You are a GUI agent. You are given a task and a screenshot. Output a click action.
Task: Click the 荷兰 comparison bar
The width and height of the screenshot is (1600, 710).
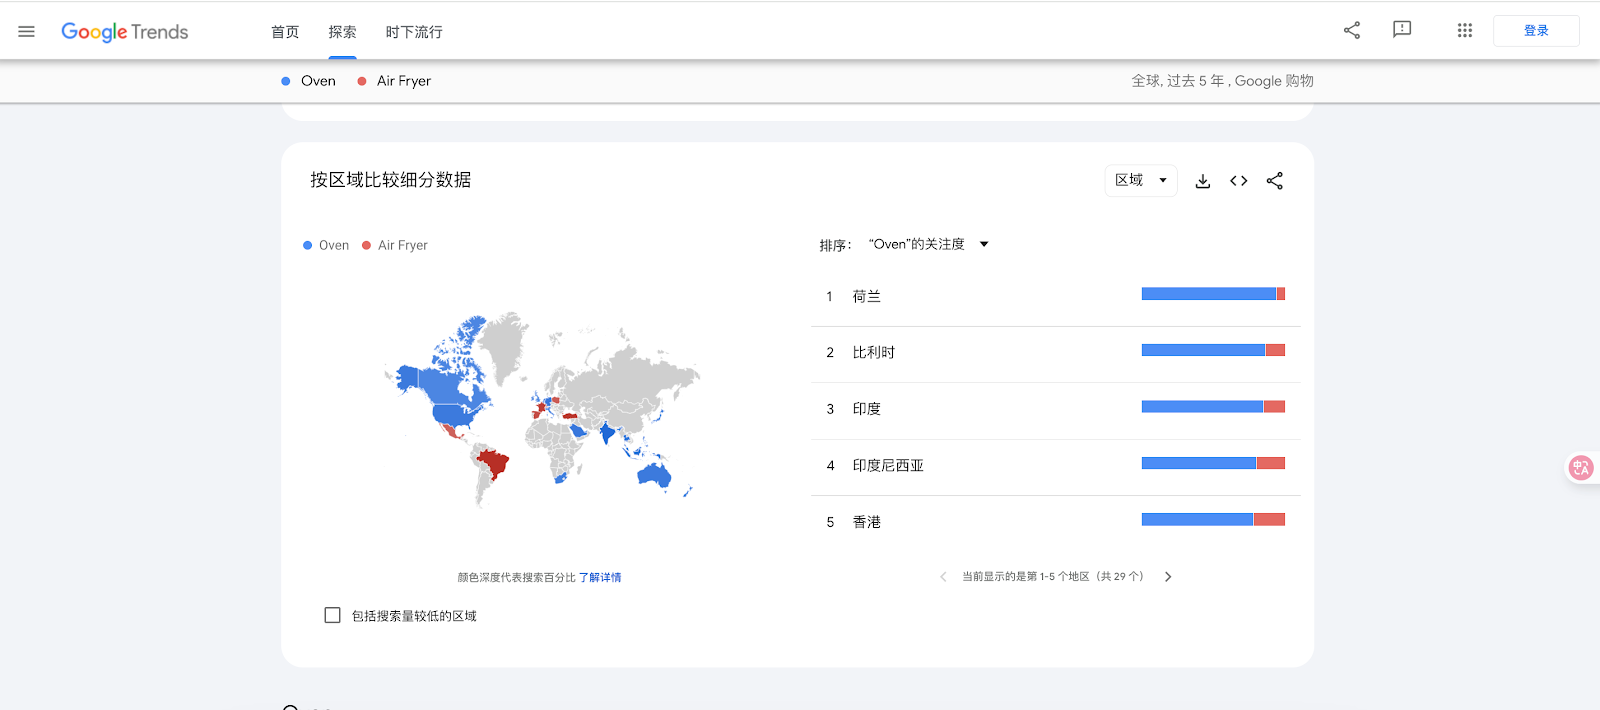pos(1213,294)
